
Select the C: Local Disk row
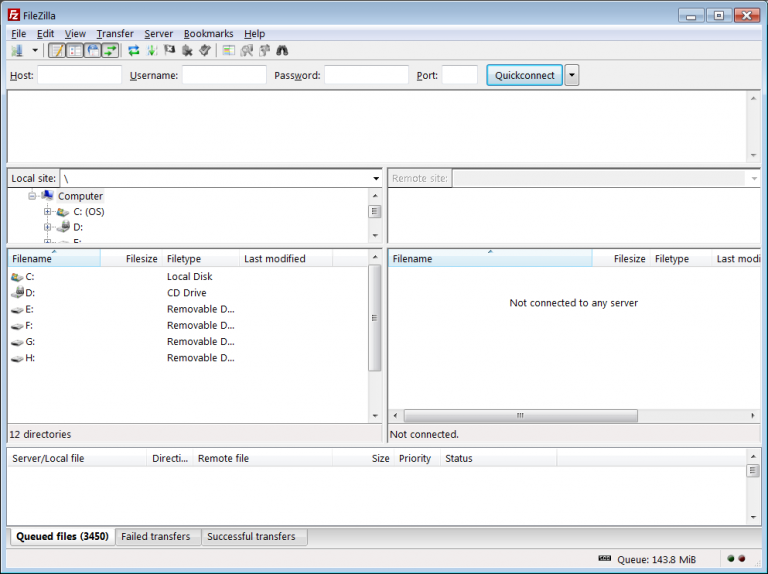coord(188,276)
